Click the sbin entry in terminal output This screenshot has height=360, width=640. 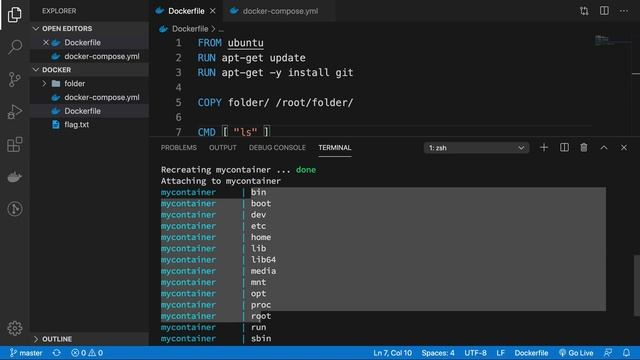point(261,338)
